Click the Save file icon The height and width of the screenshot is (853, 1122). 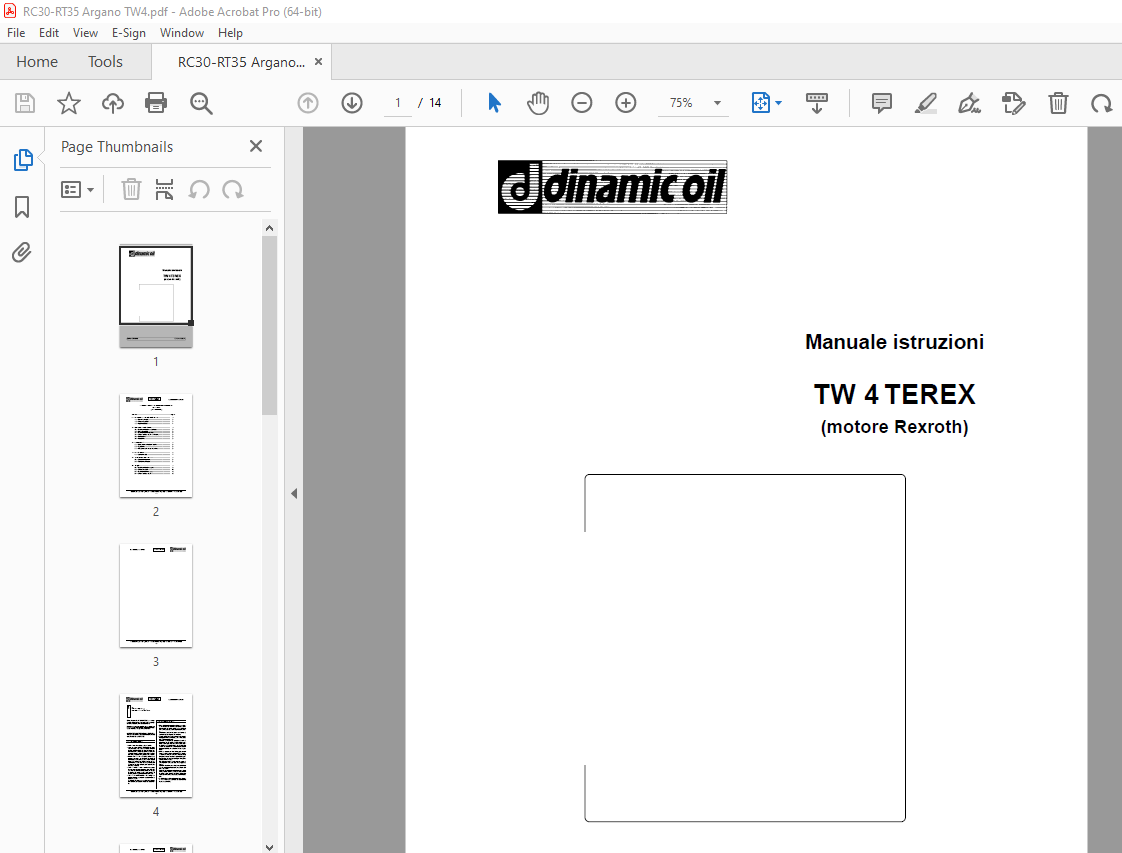click(25, 103)
